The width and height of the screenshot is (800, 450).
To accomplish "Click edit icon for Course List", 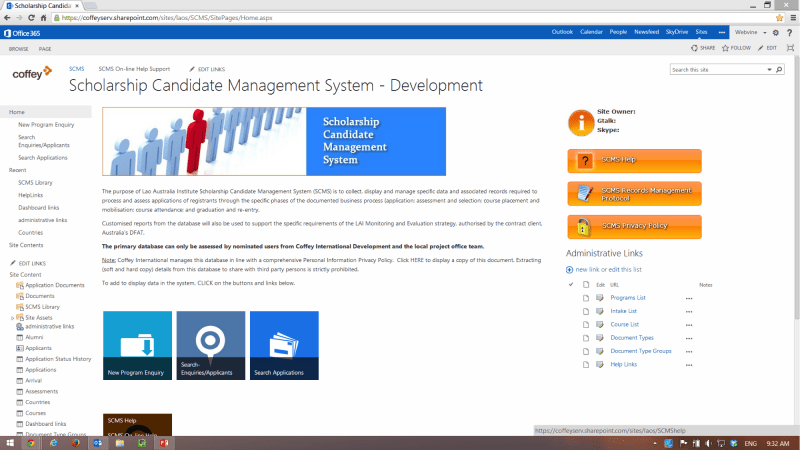I will pos(599,324).
